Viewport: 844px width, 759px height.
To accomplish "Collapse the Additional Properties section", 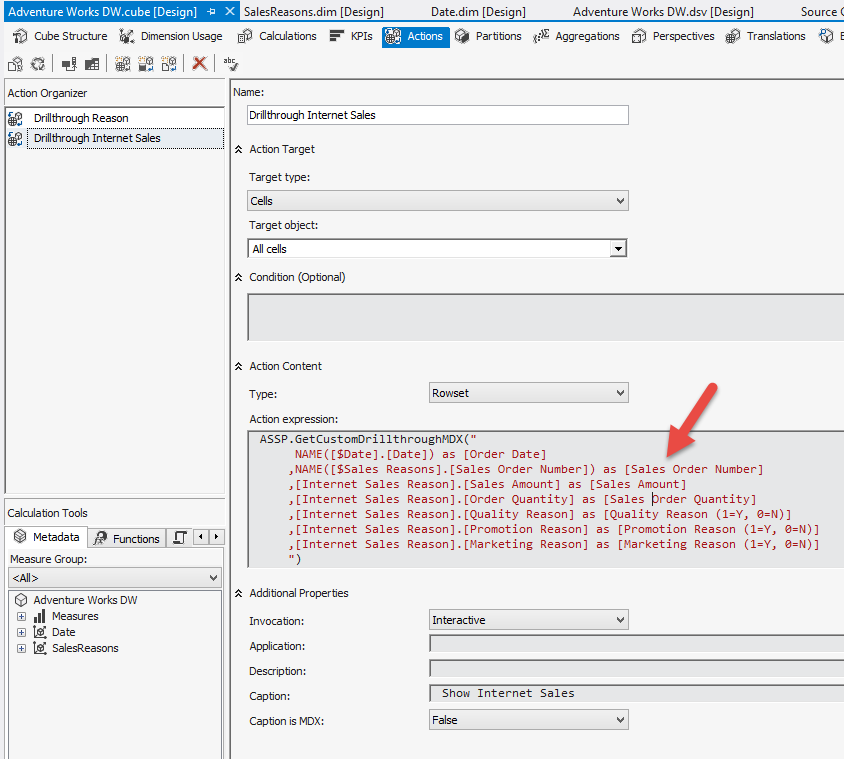I will 238,593.
